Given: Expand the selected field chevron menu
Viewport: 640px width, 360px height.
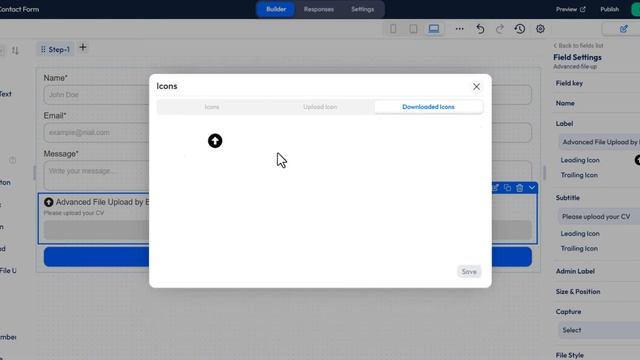Looking at the screenshot, I should [x=531, y=188].
